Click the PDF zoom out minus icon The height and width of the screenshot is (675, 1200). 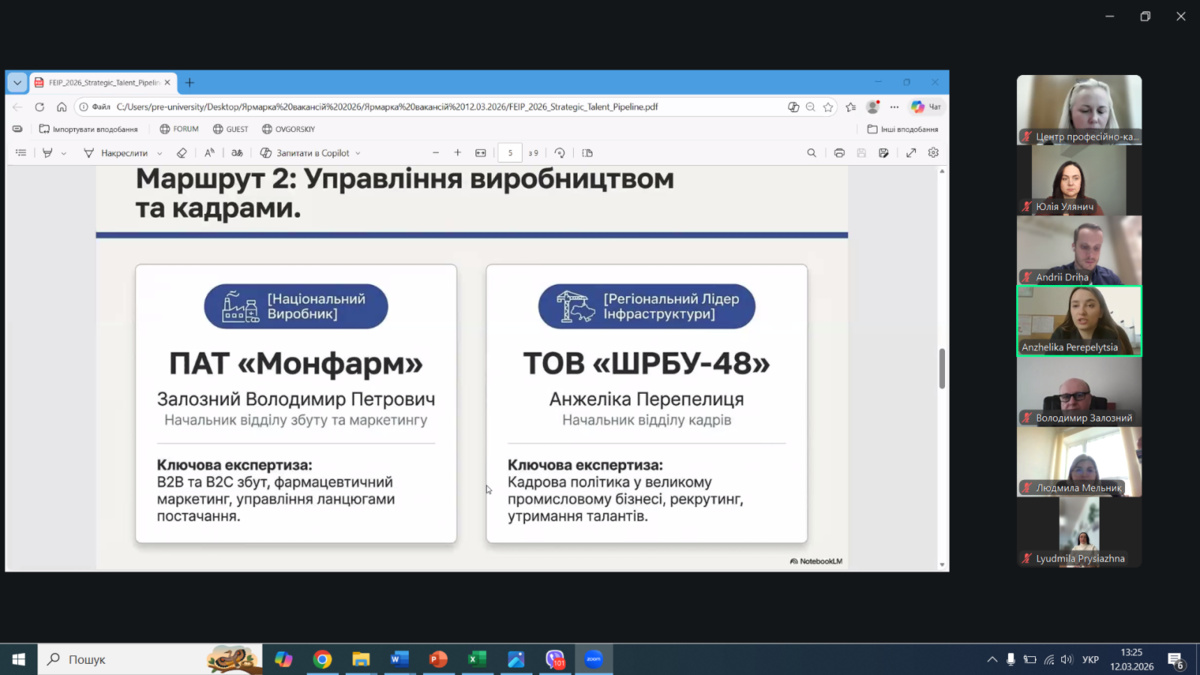(436, 153)
